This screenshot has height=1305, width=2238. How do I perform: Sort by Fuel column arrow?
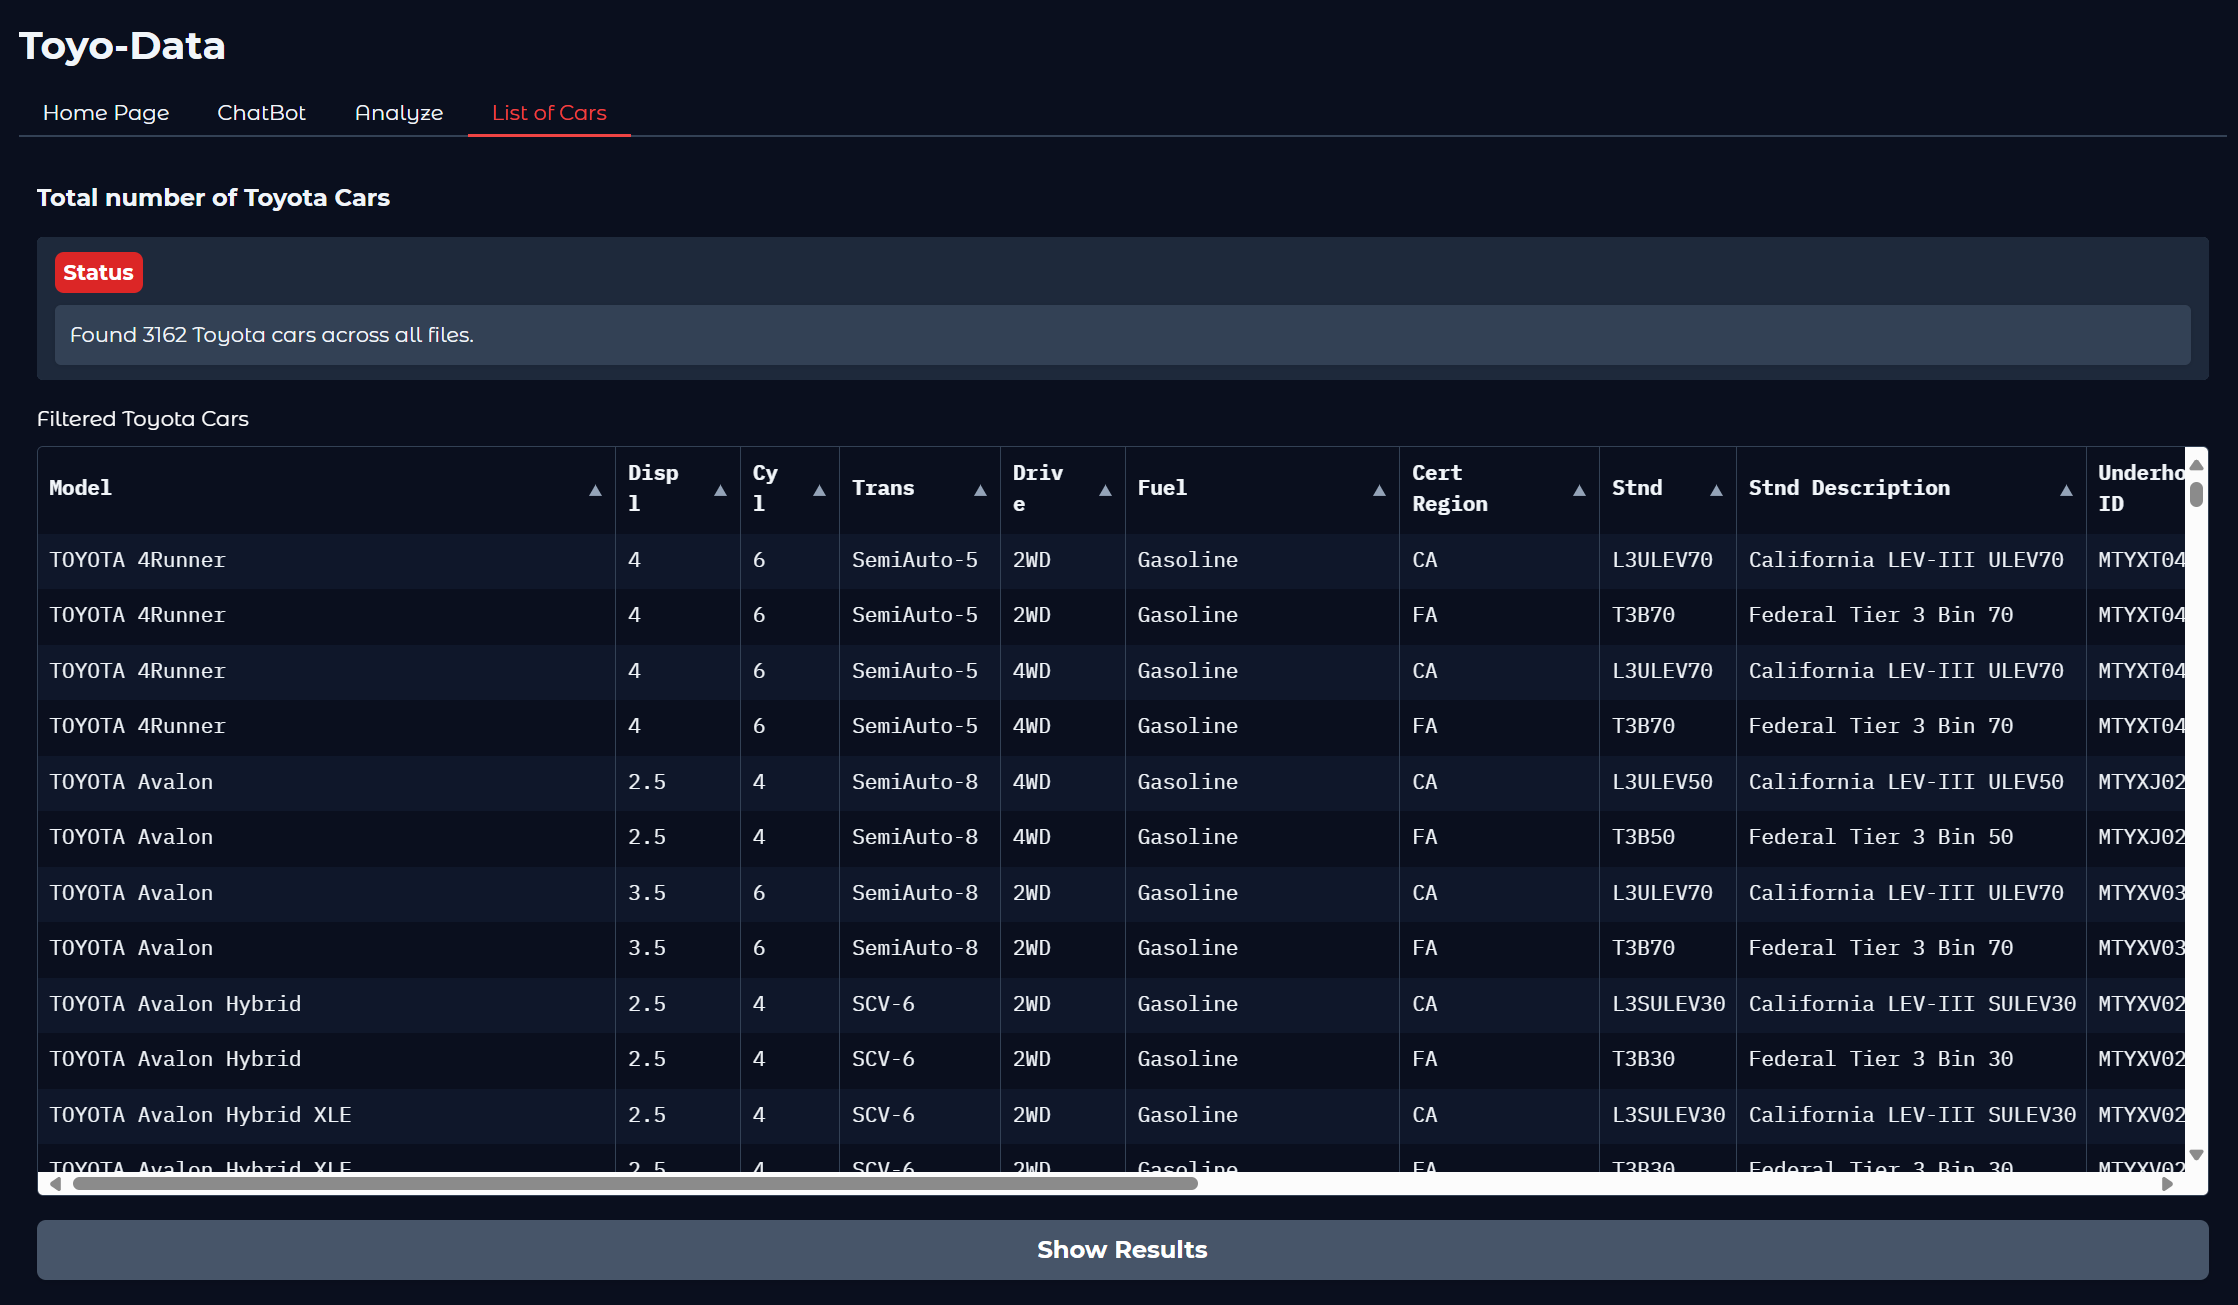coord(1379,490)
